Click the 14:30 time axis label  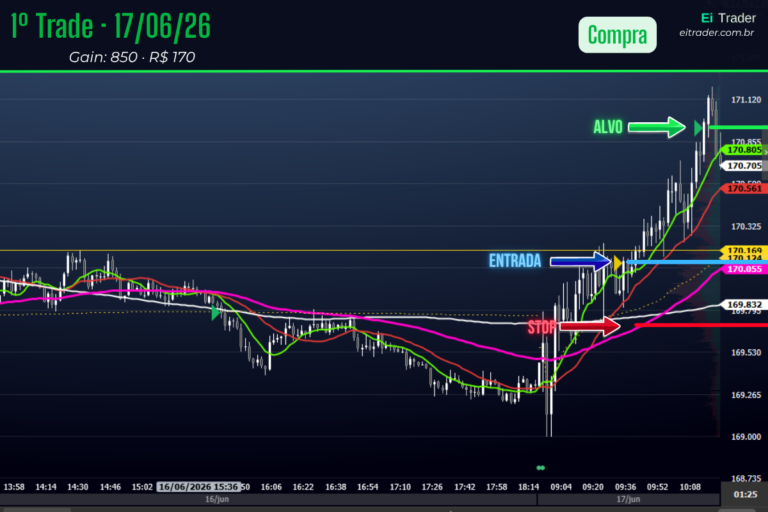pos(78,487)
